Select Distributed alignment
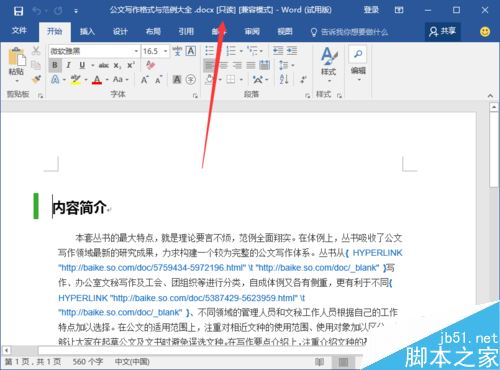 click(265, 65)
